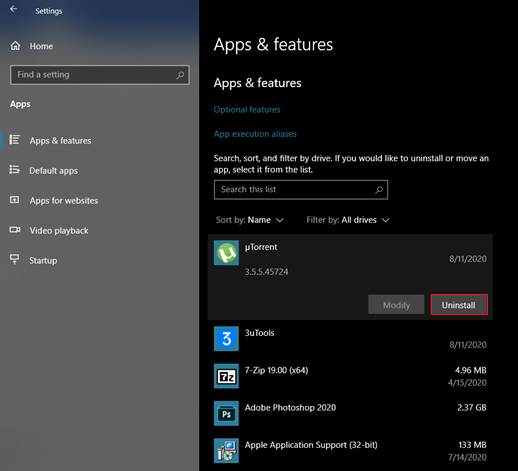The image size is (518, 471).
Task: Click the Home house icon
Action: [15, 46]
